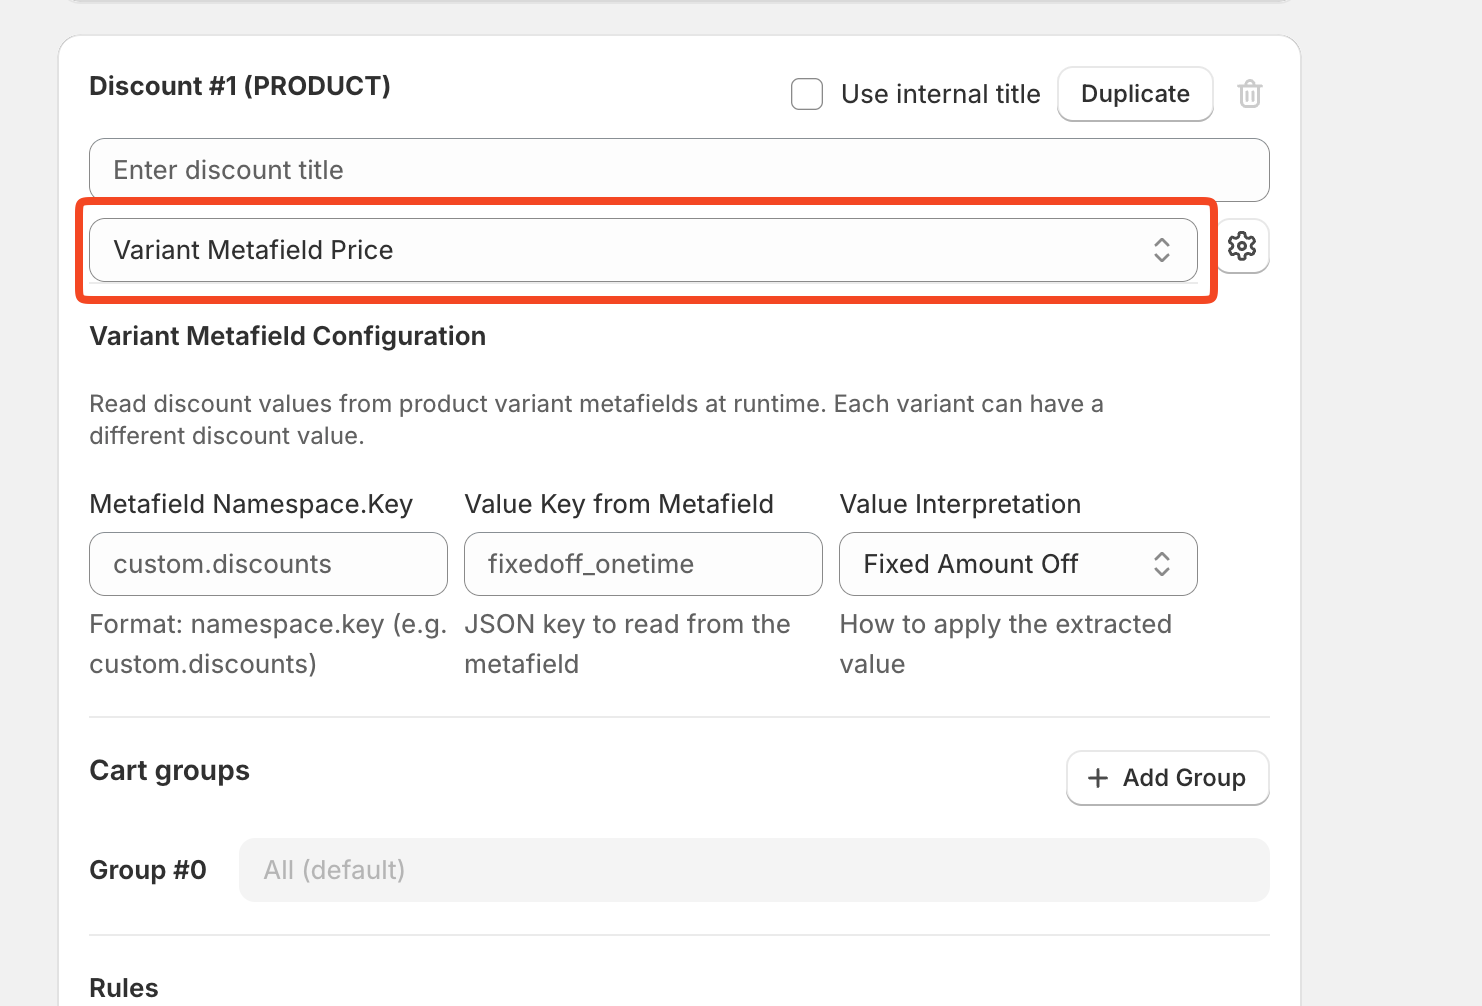The width and height of the screenshot is (1482, 1006).
Task: Click the Group #0 All (default) field
Action: click(754, 870)
